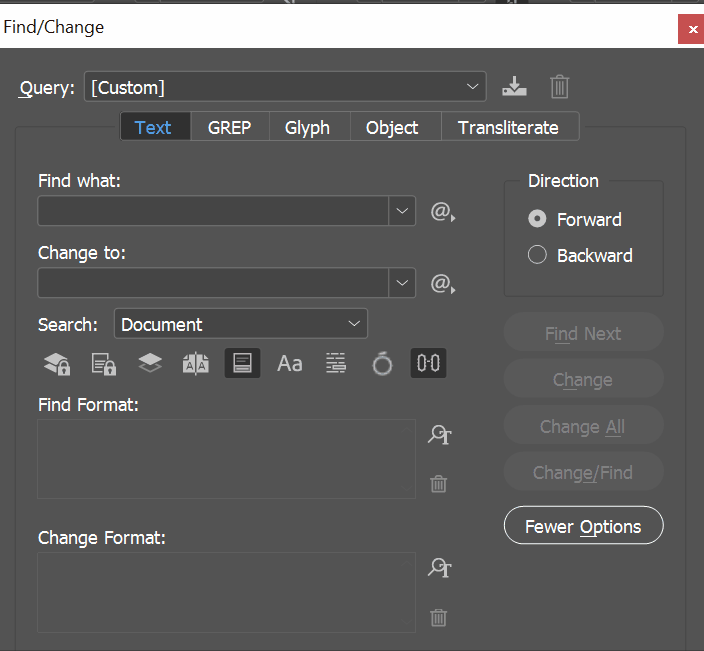Viewport: 704px width, 651px height.
Task: Click the Delete Query trash icon
Action: coord(560,87)
